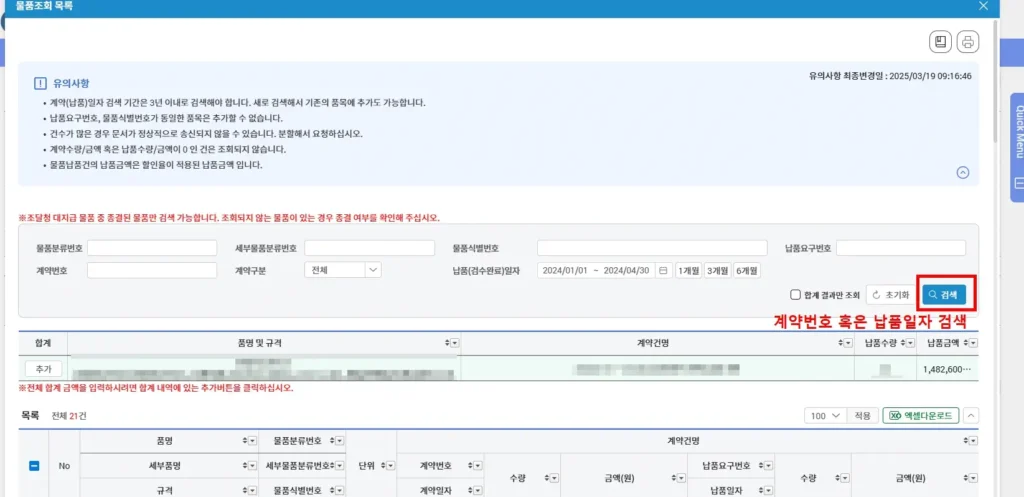Click 적용 to apply the page size
This screenshot has height=497, width=1024.
[x=861, y=415]
